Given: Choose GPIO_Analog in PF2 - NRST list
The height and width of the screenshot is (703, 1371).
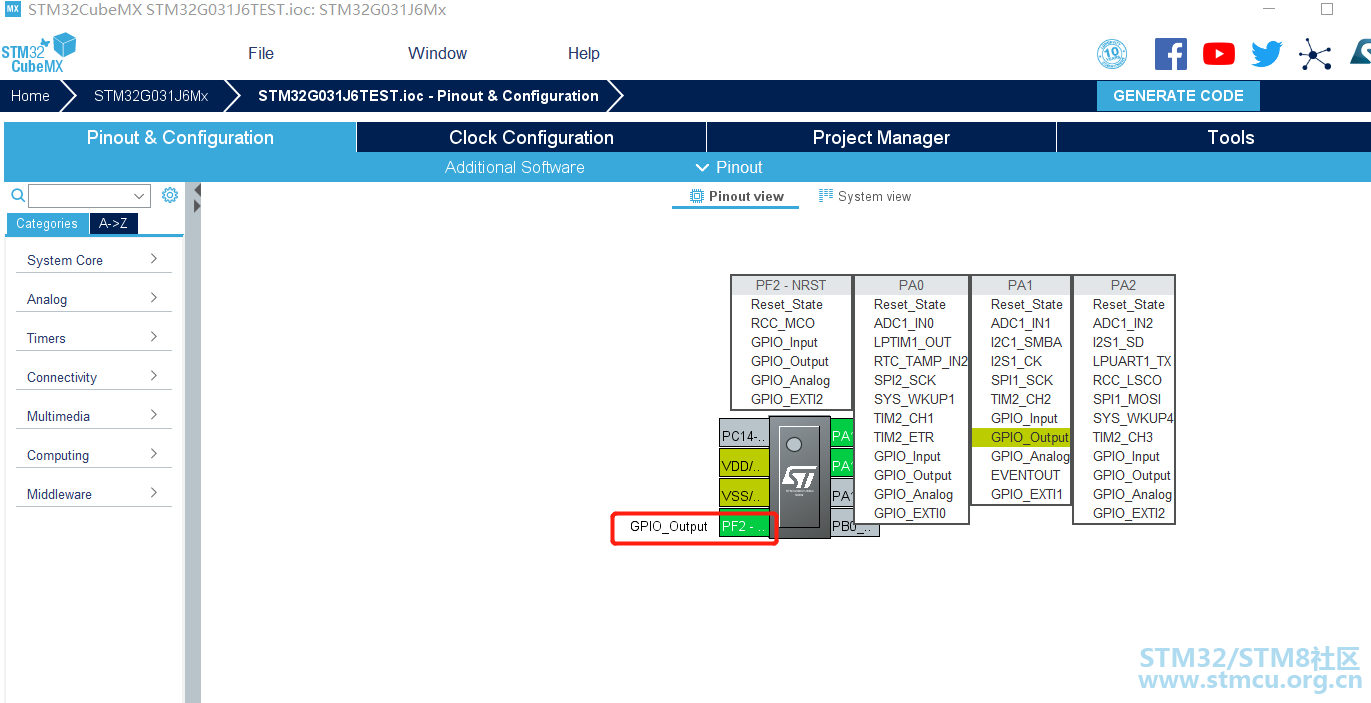Looking at the screenshot, I should pyautogui.click(x=790, y=380).
